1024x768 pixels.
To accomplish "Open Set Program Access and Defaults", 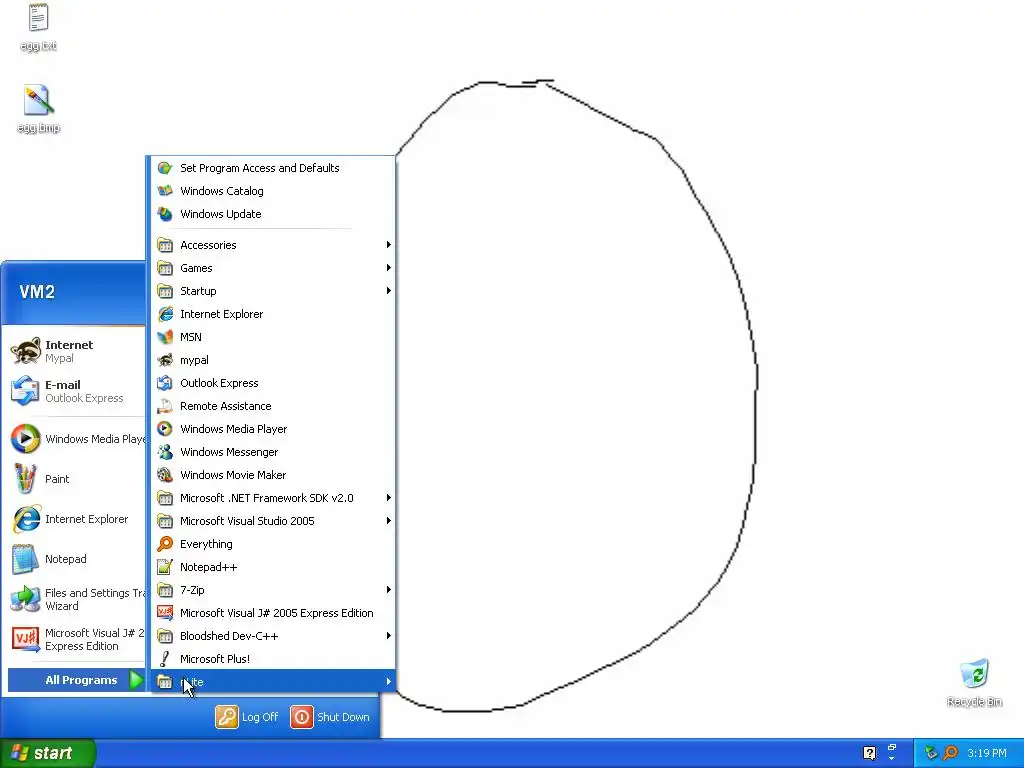I will (272, 168).
